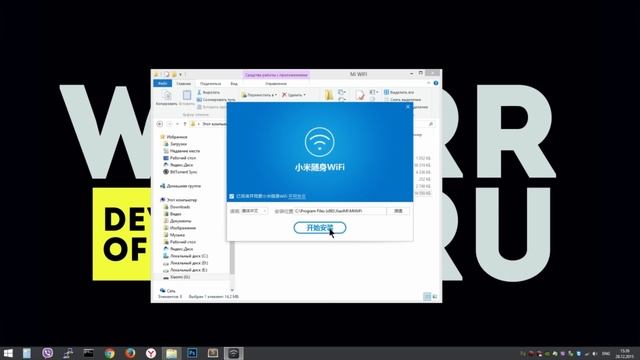Viewport: 640px width, 360px height.
Task: Click Снять выделение in Explorer ribbon
Action: click(402, 100)
